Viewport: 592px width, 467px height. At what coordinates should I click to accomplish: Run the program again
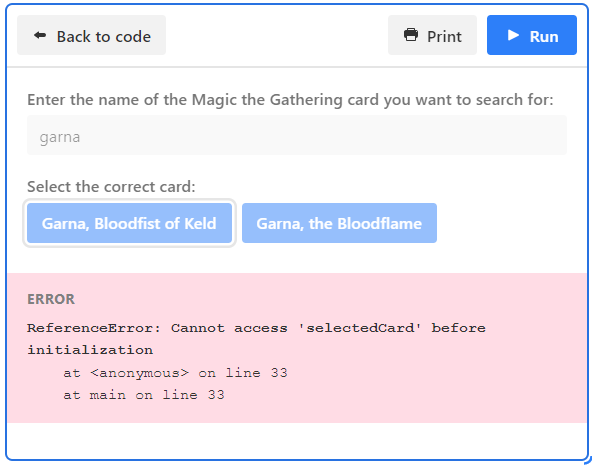(x=532, y=35)
